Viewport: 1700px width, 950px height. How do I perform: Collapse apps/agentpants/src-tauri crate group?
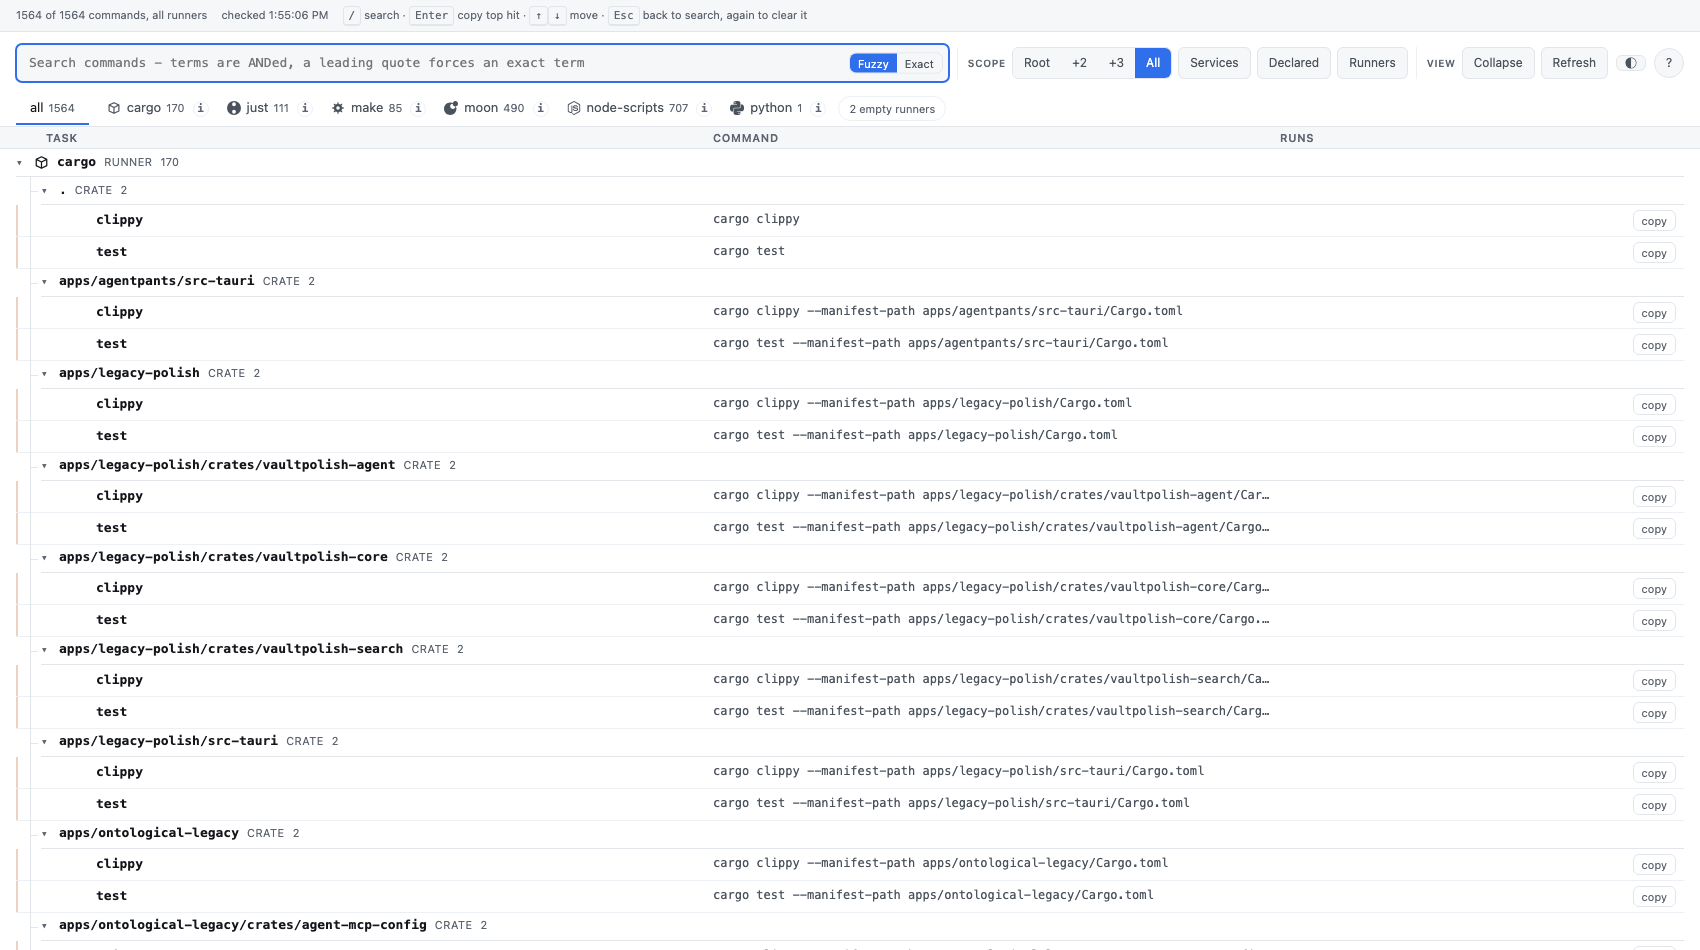click(x=44, y=282)
